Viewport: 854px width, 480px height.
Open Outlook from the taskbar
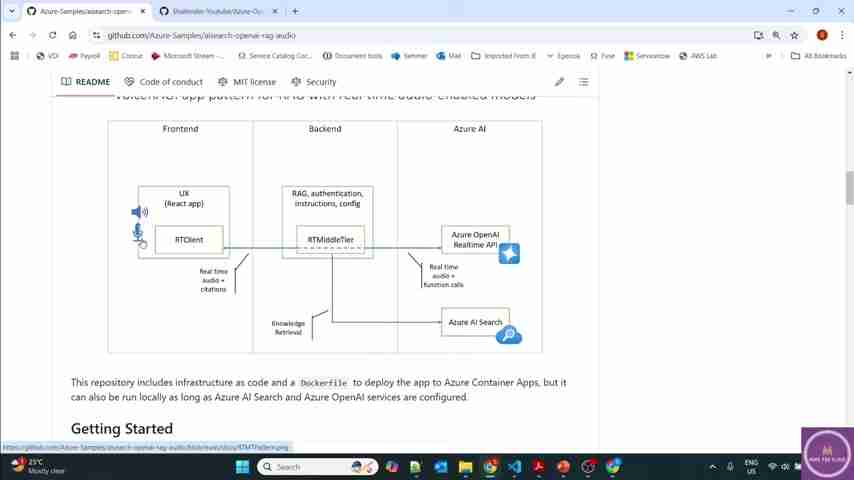point(441,467)
